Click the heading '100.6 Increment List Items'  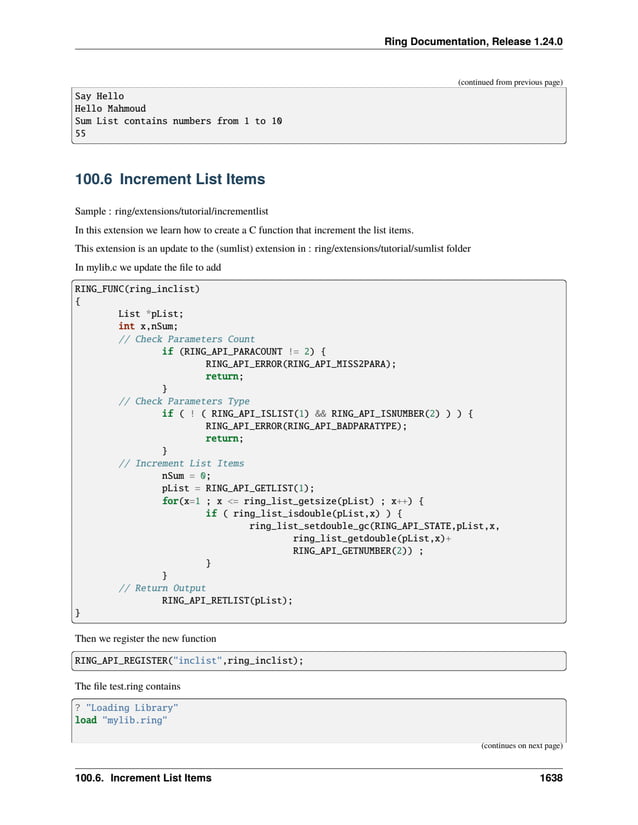170,179
